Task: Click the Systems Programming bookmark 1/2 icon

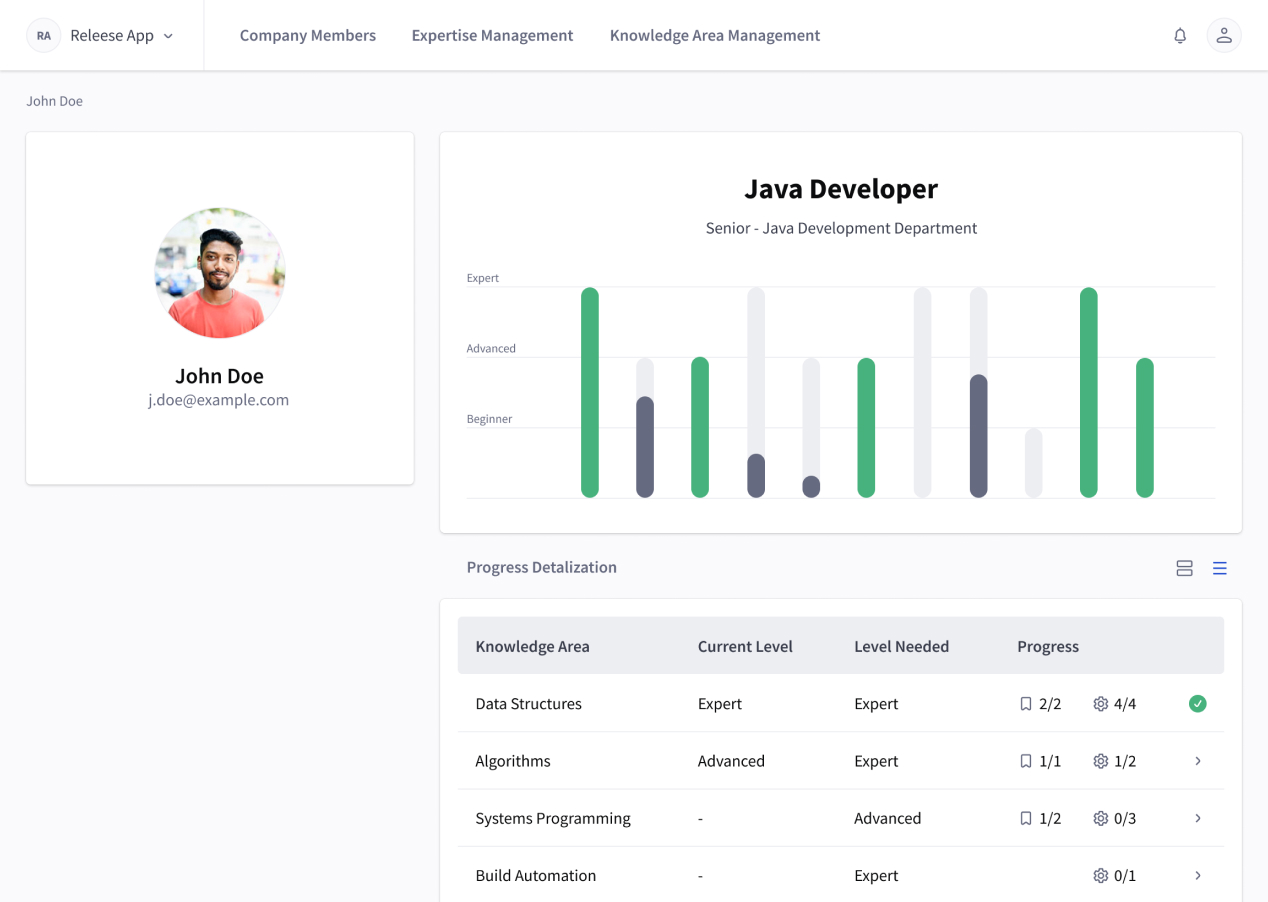Action: tap(1026, 818)
